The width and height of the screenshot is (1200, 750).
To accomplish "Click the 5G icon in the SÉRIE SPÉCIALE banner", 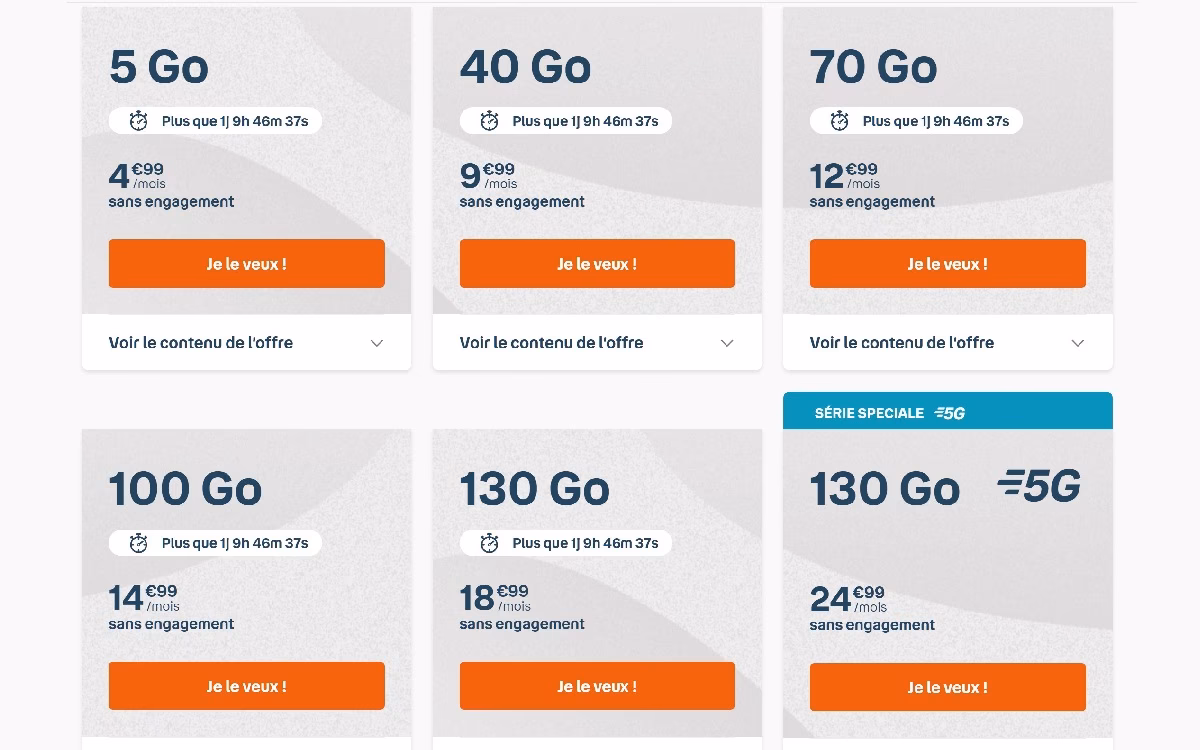I will 951,412.
